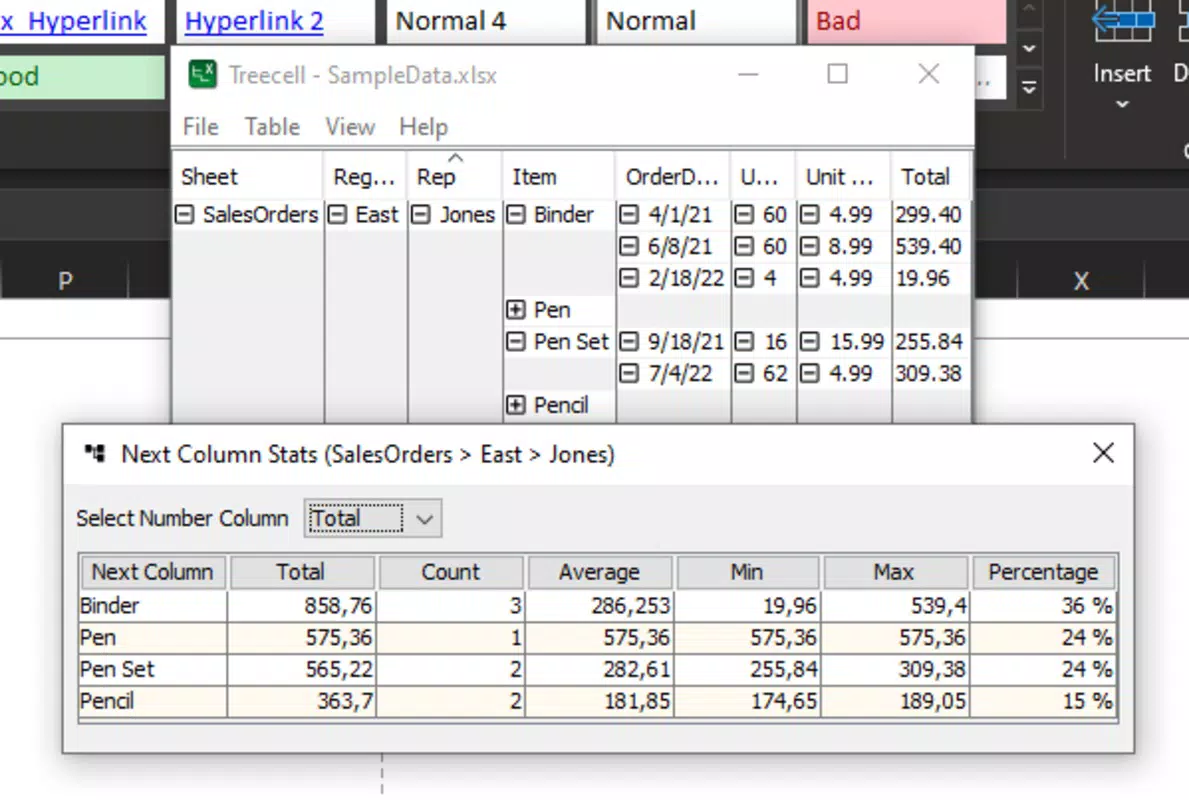Select the Pencil row in stats table

598,701
